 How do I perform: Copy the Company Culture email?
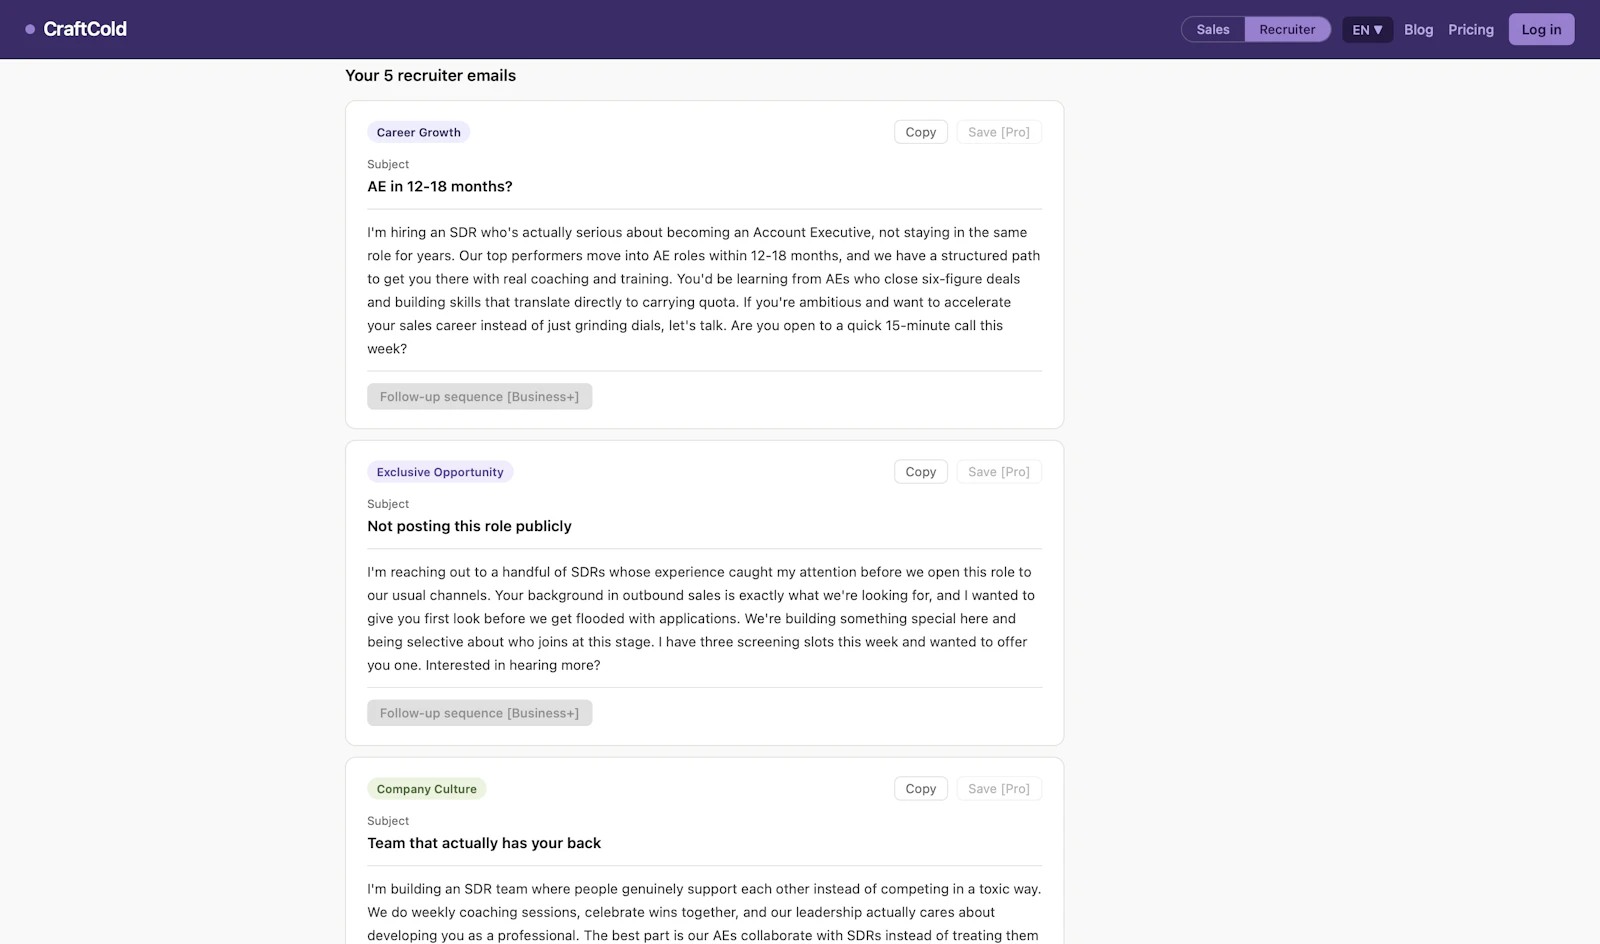[921, 789]
